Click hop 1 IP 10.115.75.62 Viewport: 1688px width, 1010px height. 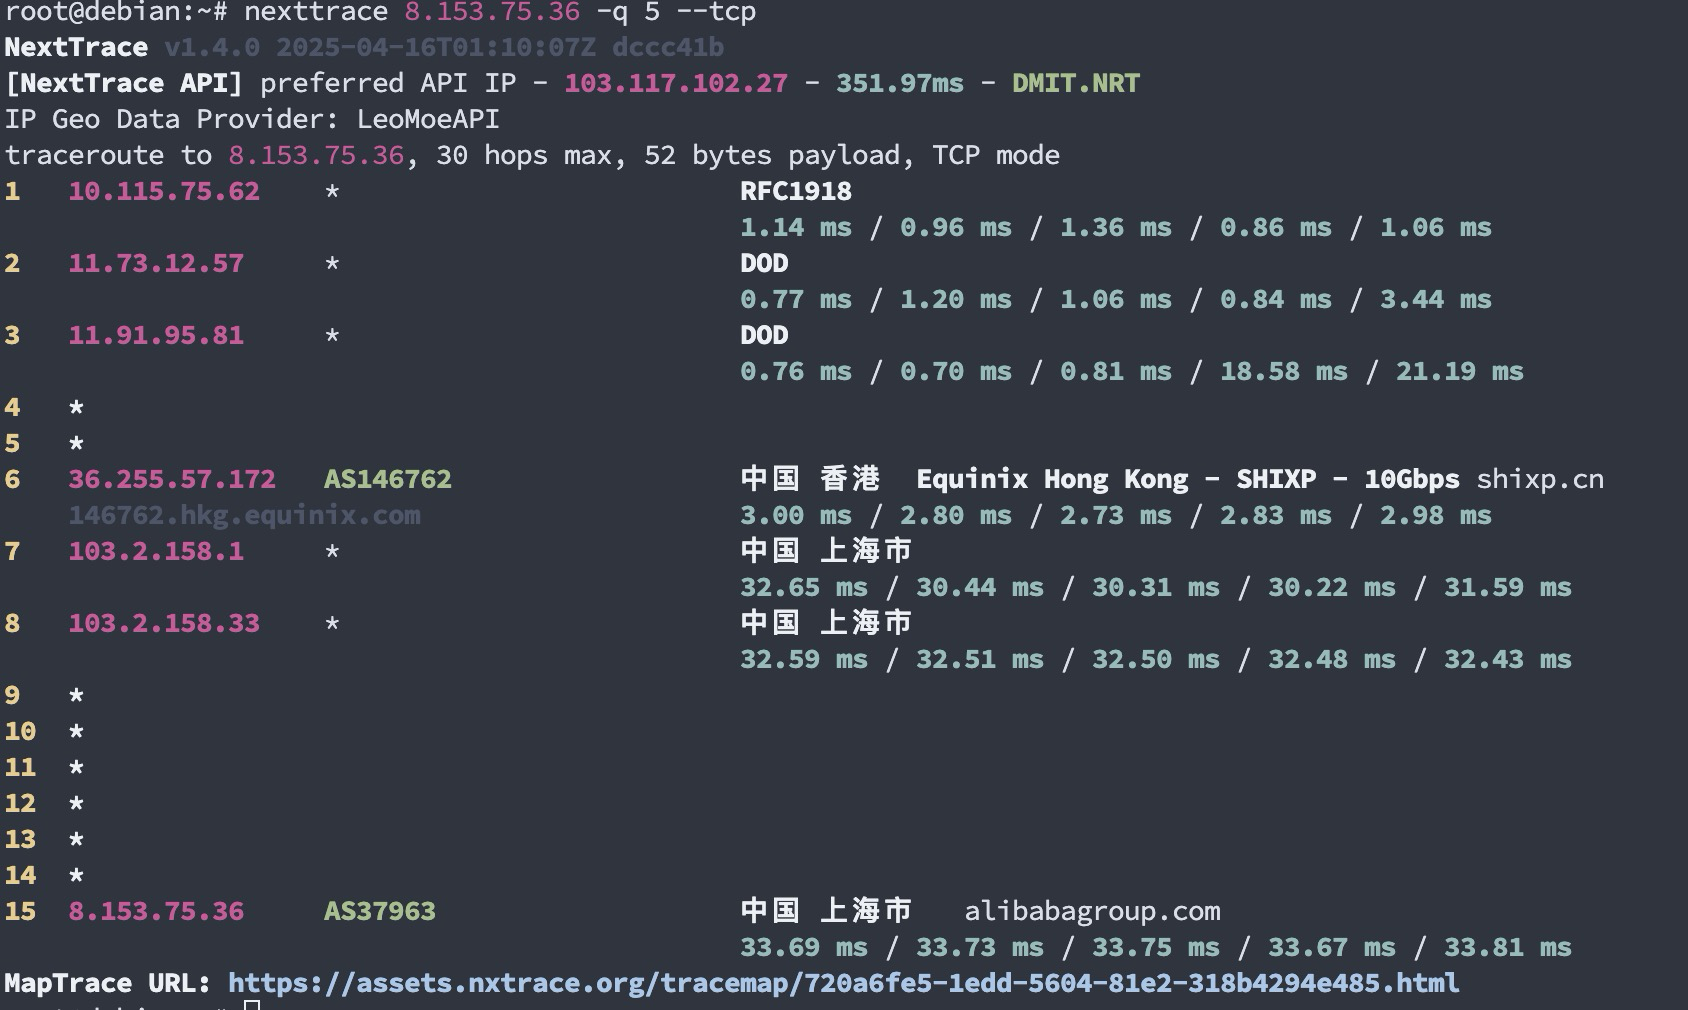[164, 191]
